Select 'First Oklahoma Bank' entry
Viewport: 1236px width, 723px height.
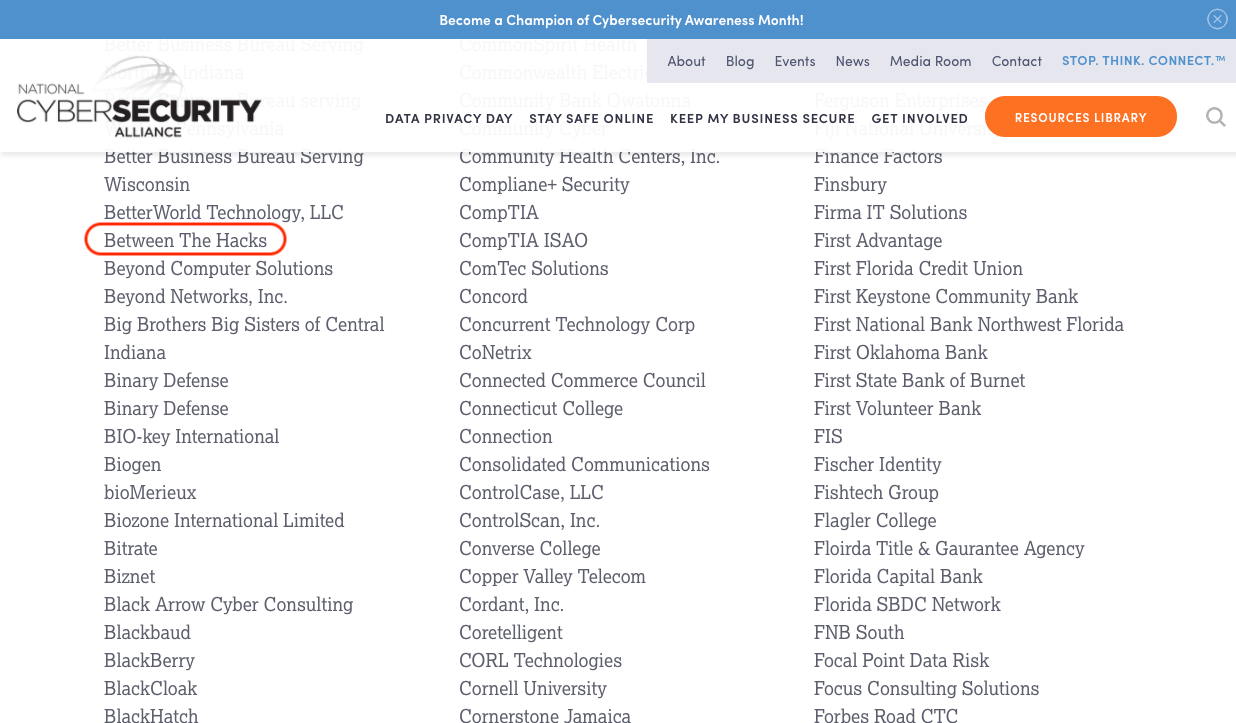[901, 352]
